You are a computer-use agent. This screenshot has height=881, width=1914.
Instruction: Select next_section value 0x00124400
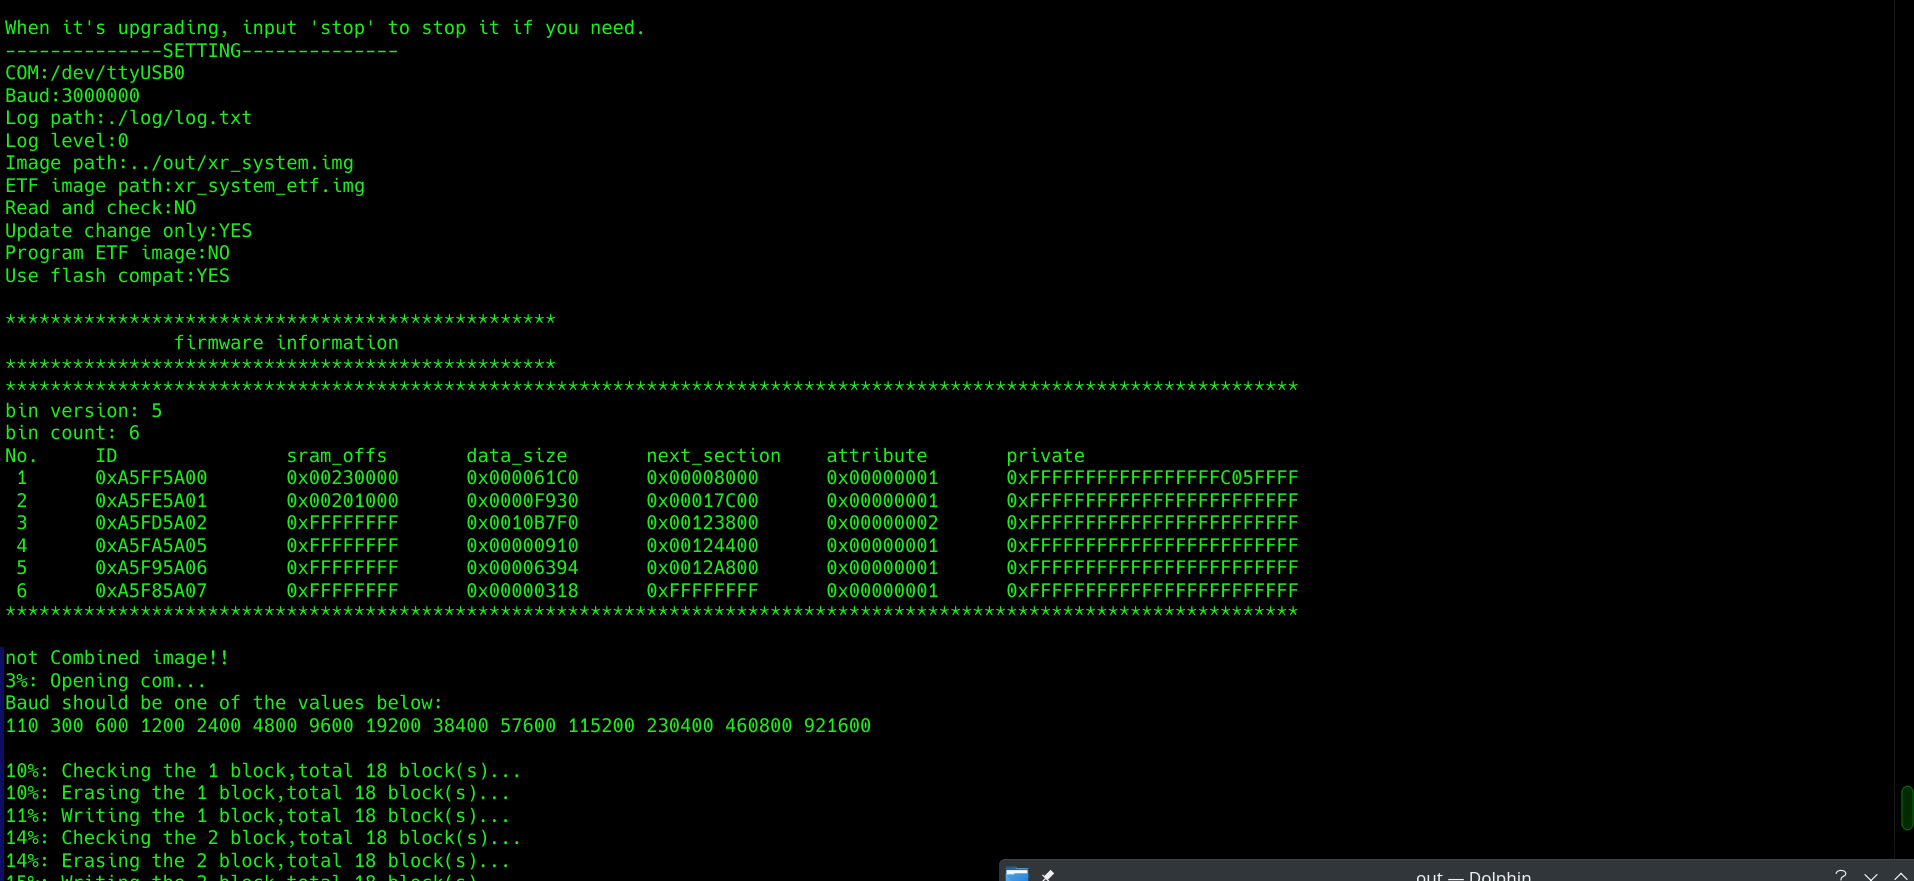(702, 546)
